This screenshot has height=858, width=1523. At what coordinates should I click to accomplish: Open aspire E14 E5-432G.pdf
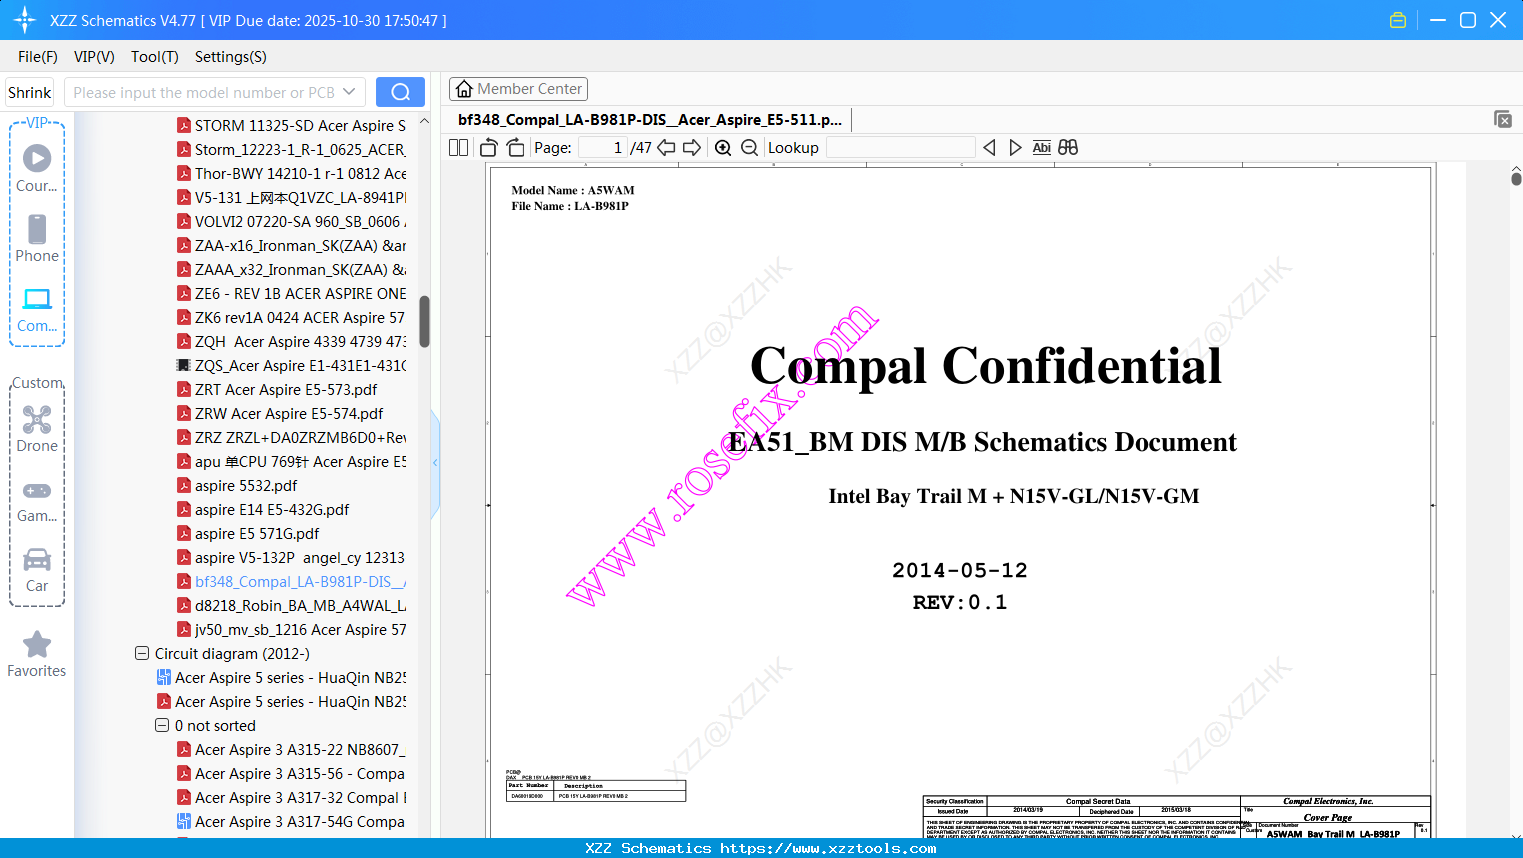point(263,509)
